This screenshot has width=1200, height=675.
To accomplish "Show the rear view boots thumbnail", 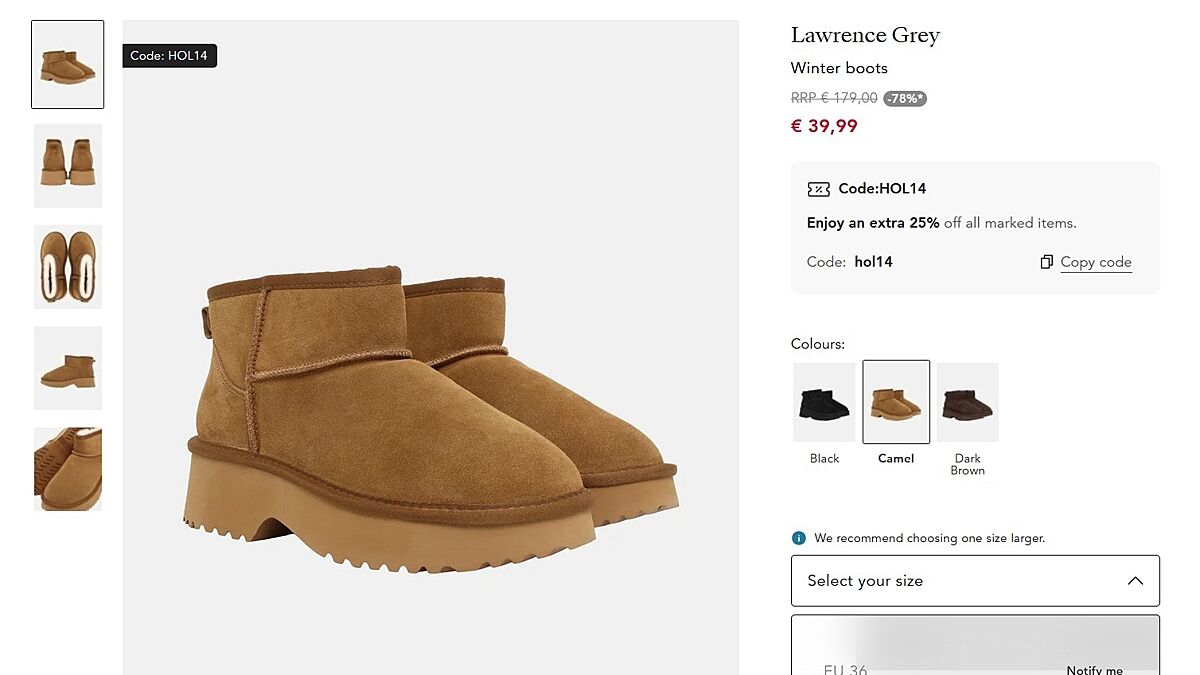I will 68,166.
